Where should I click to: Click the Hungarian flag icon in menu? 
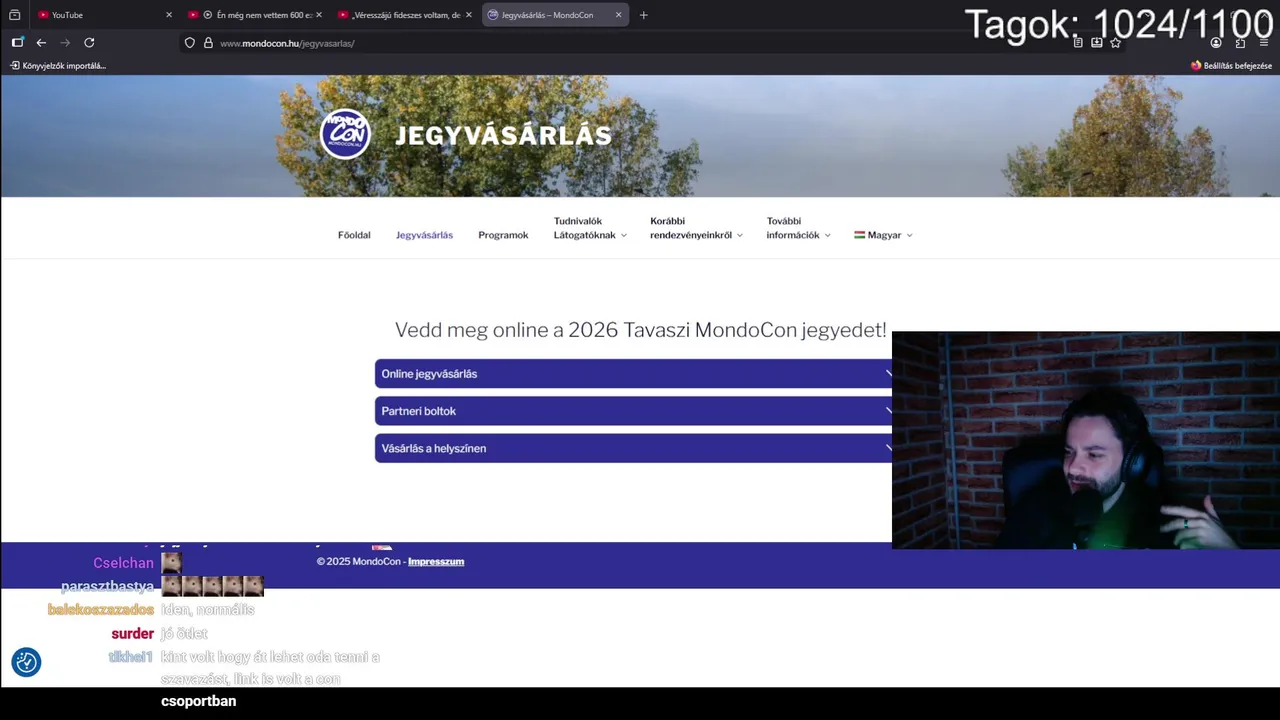(859, 235)
